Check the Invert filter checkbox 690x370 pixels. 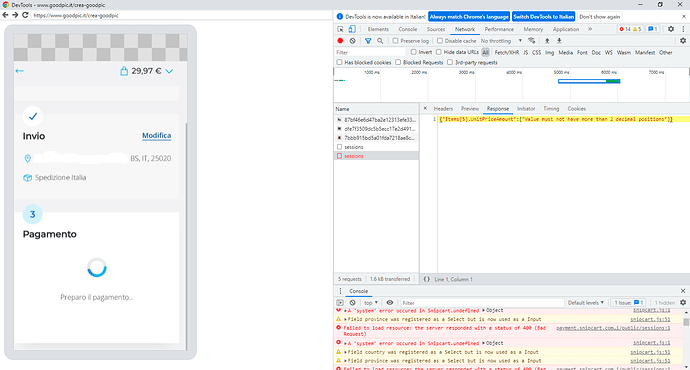pos(414,52)
